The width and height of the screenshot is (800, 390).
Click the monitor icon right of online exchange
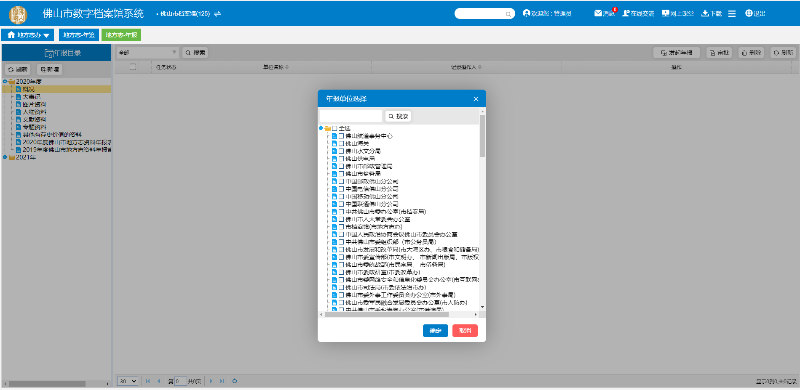[665, 13]
